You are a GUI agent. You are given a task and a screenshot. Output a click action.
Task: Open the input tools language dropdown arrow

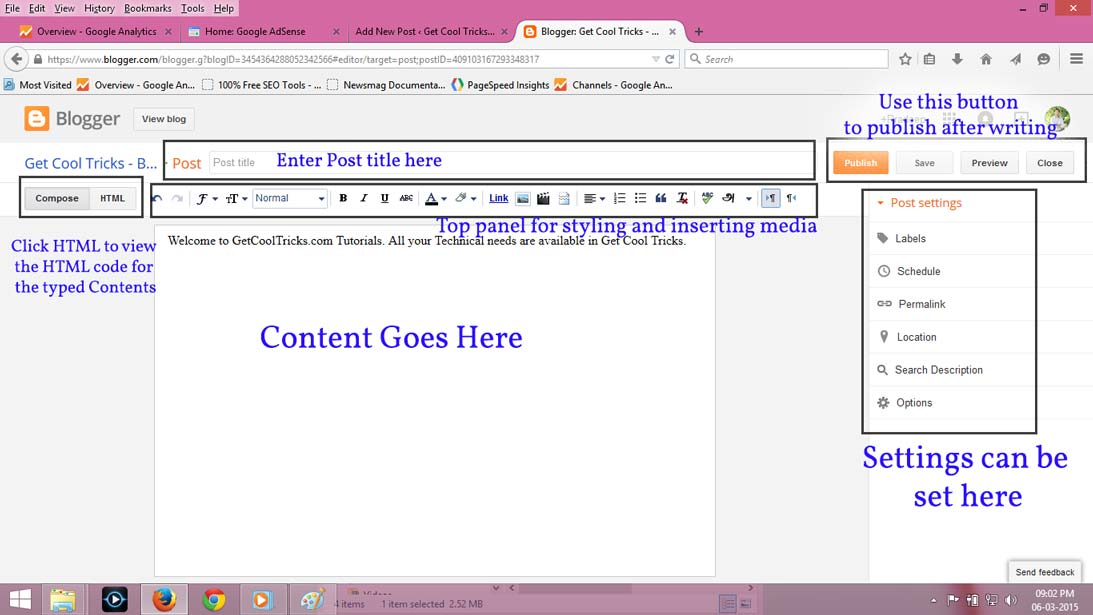(749, 199)
